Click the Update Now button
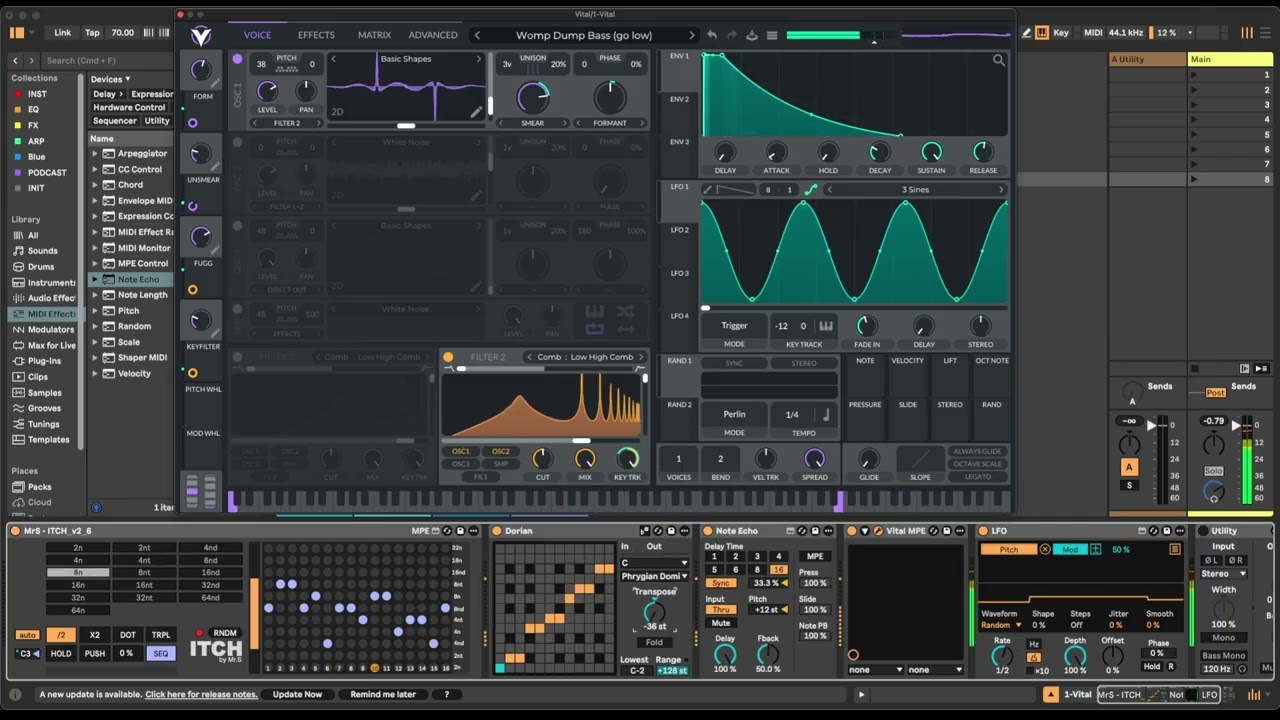The width and height of the screenshot is (1280, 720). click(298, 694)
